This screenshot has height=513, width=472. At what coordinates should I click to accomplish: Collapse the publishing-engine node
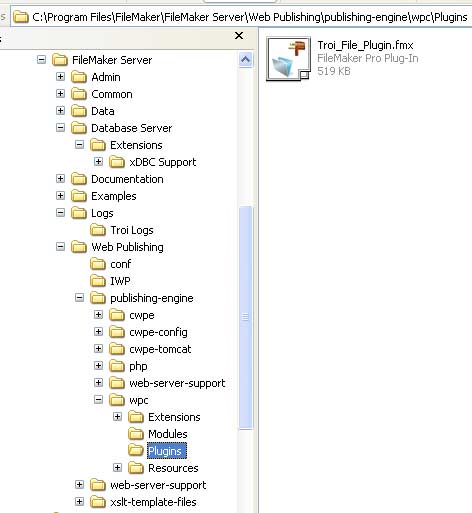point(79,298)
